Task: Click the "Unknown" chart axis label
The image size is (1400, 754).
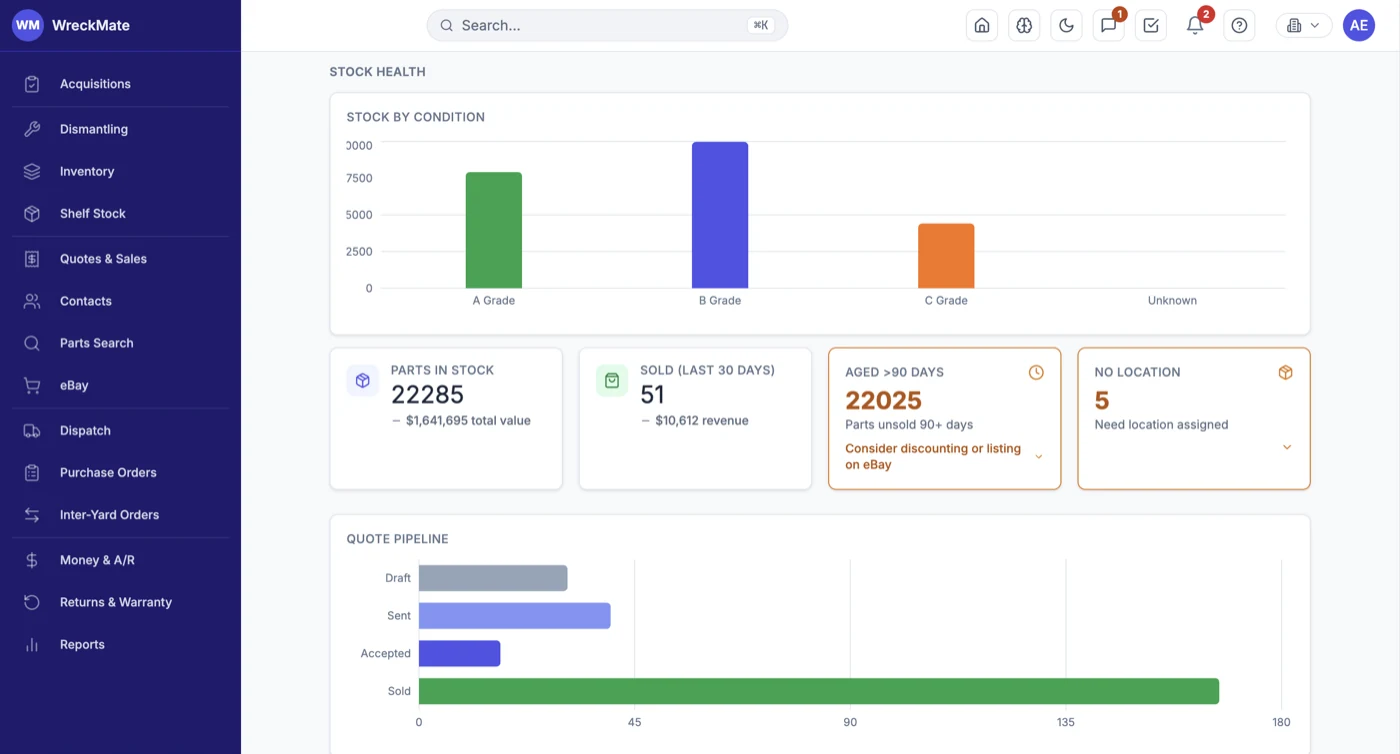Action: pyautogui.click(x=1172, y=300)
